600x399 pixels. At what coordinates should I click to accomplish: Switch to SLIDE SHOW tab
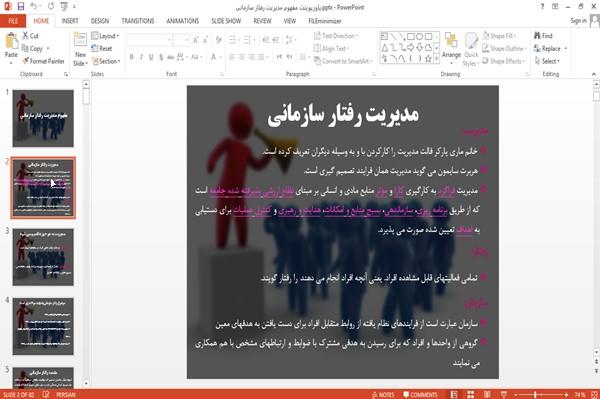tap(226, 21)
